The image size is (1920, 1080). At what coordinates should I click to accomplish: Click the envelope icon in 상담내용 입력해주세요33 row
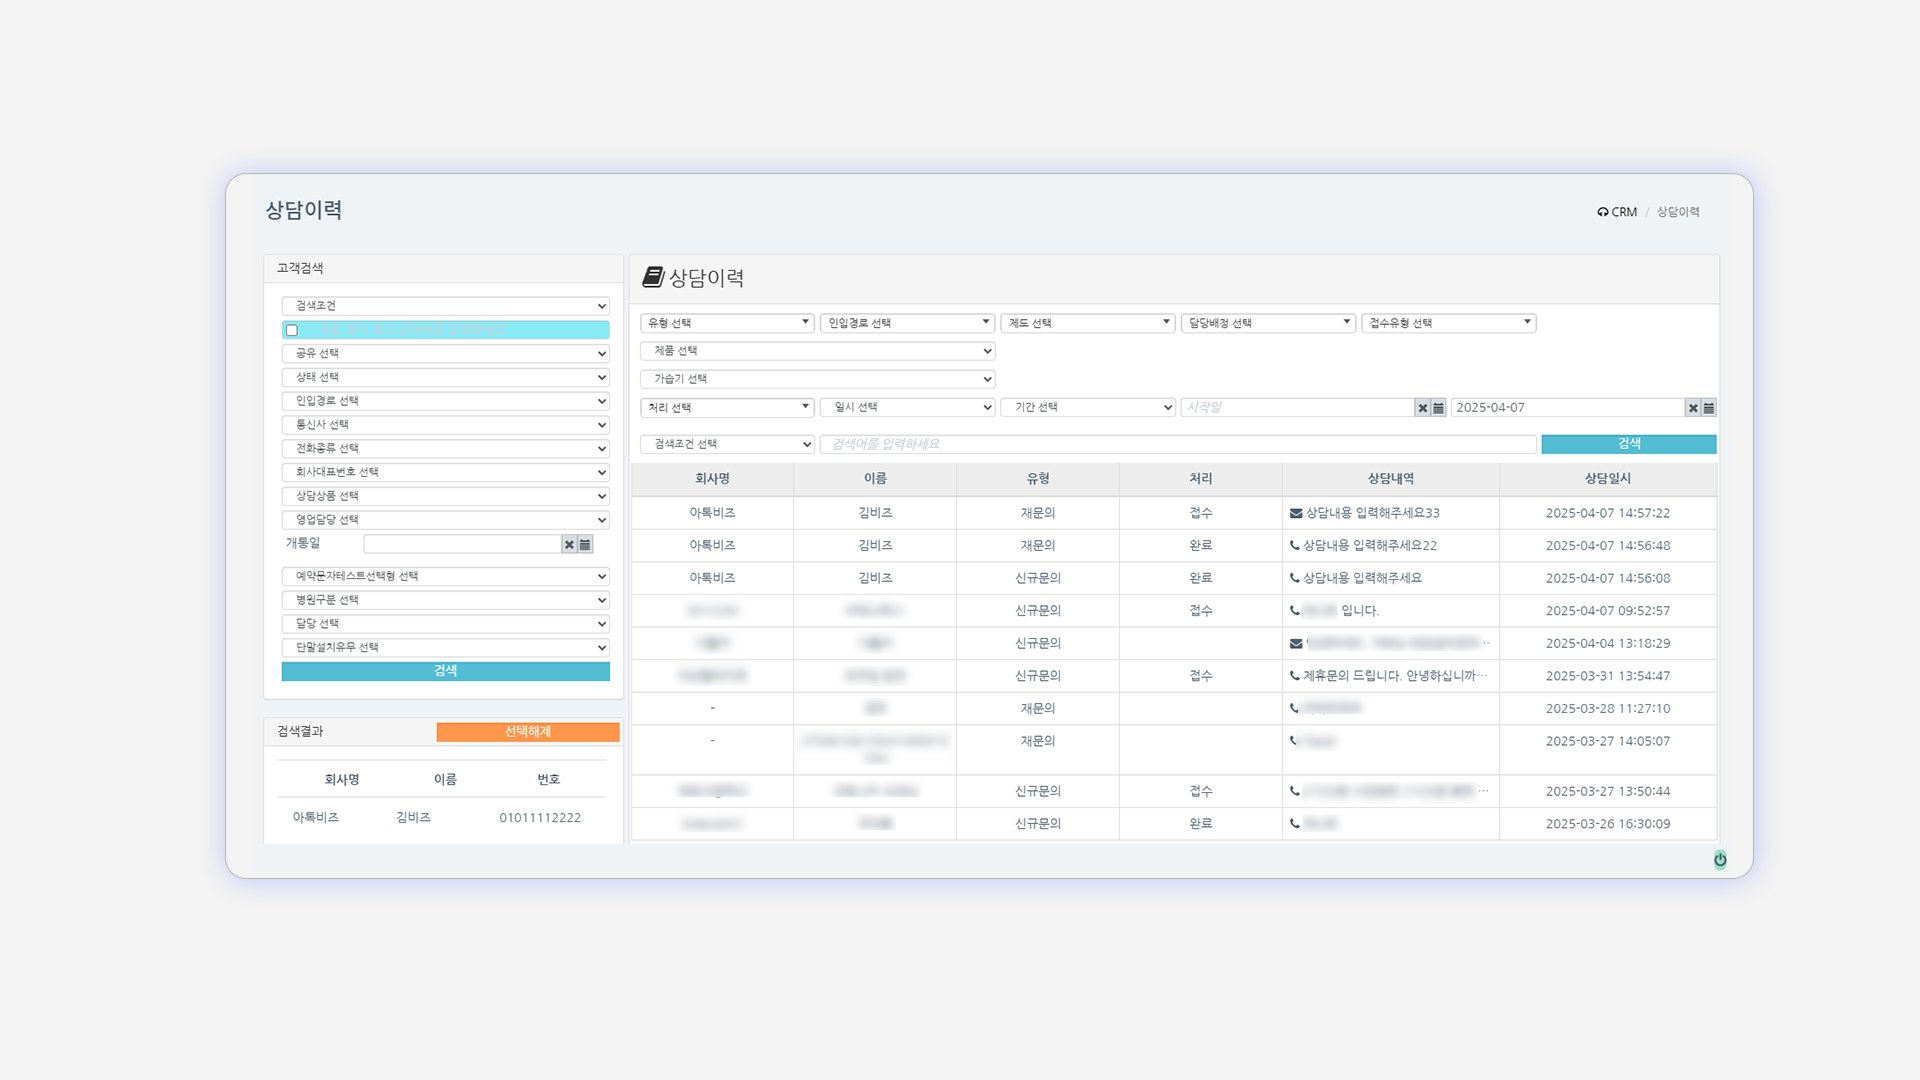click(x=1296, y=513)
